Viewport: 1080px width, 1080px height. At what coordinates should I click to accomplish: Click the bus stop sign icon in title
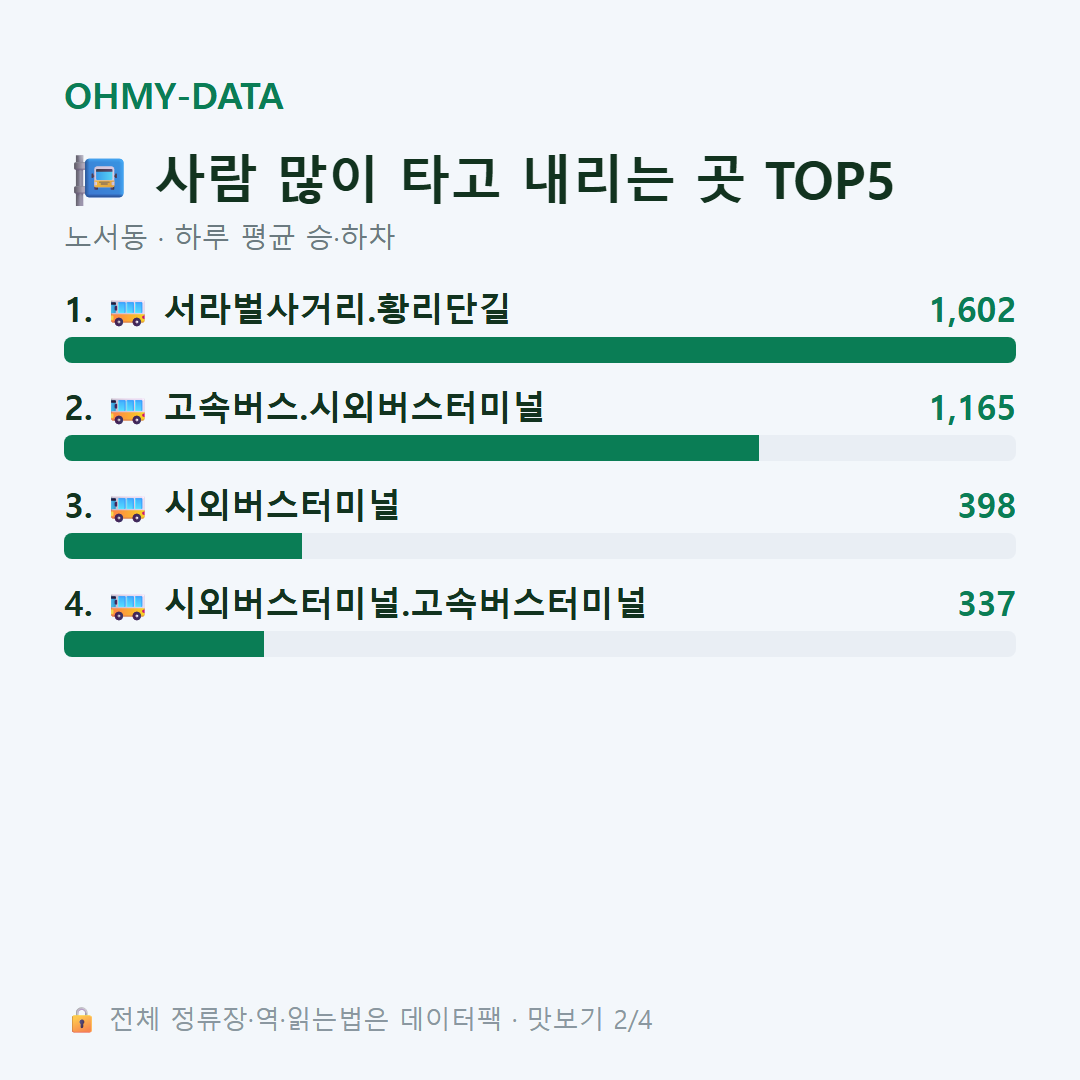tap(99, 180)
